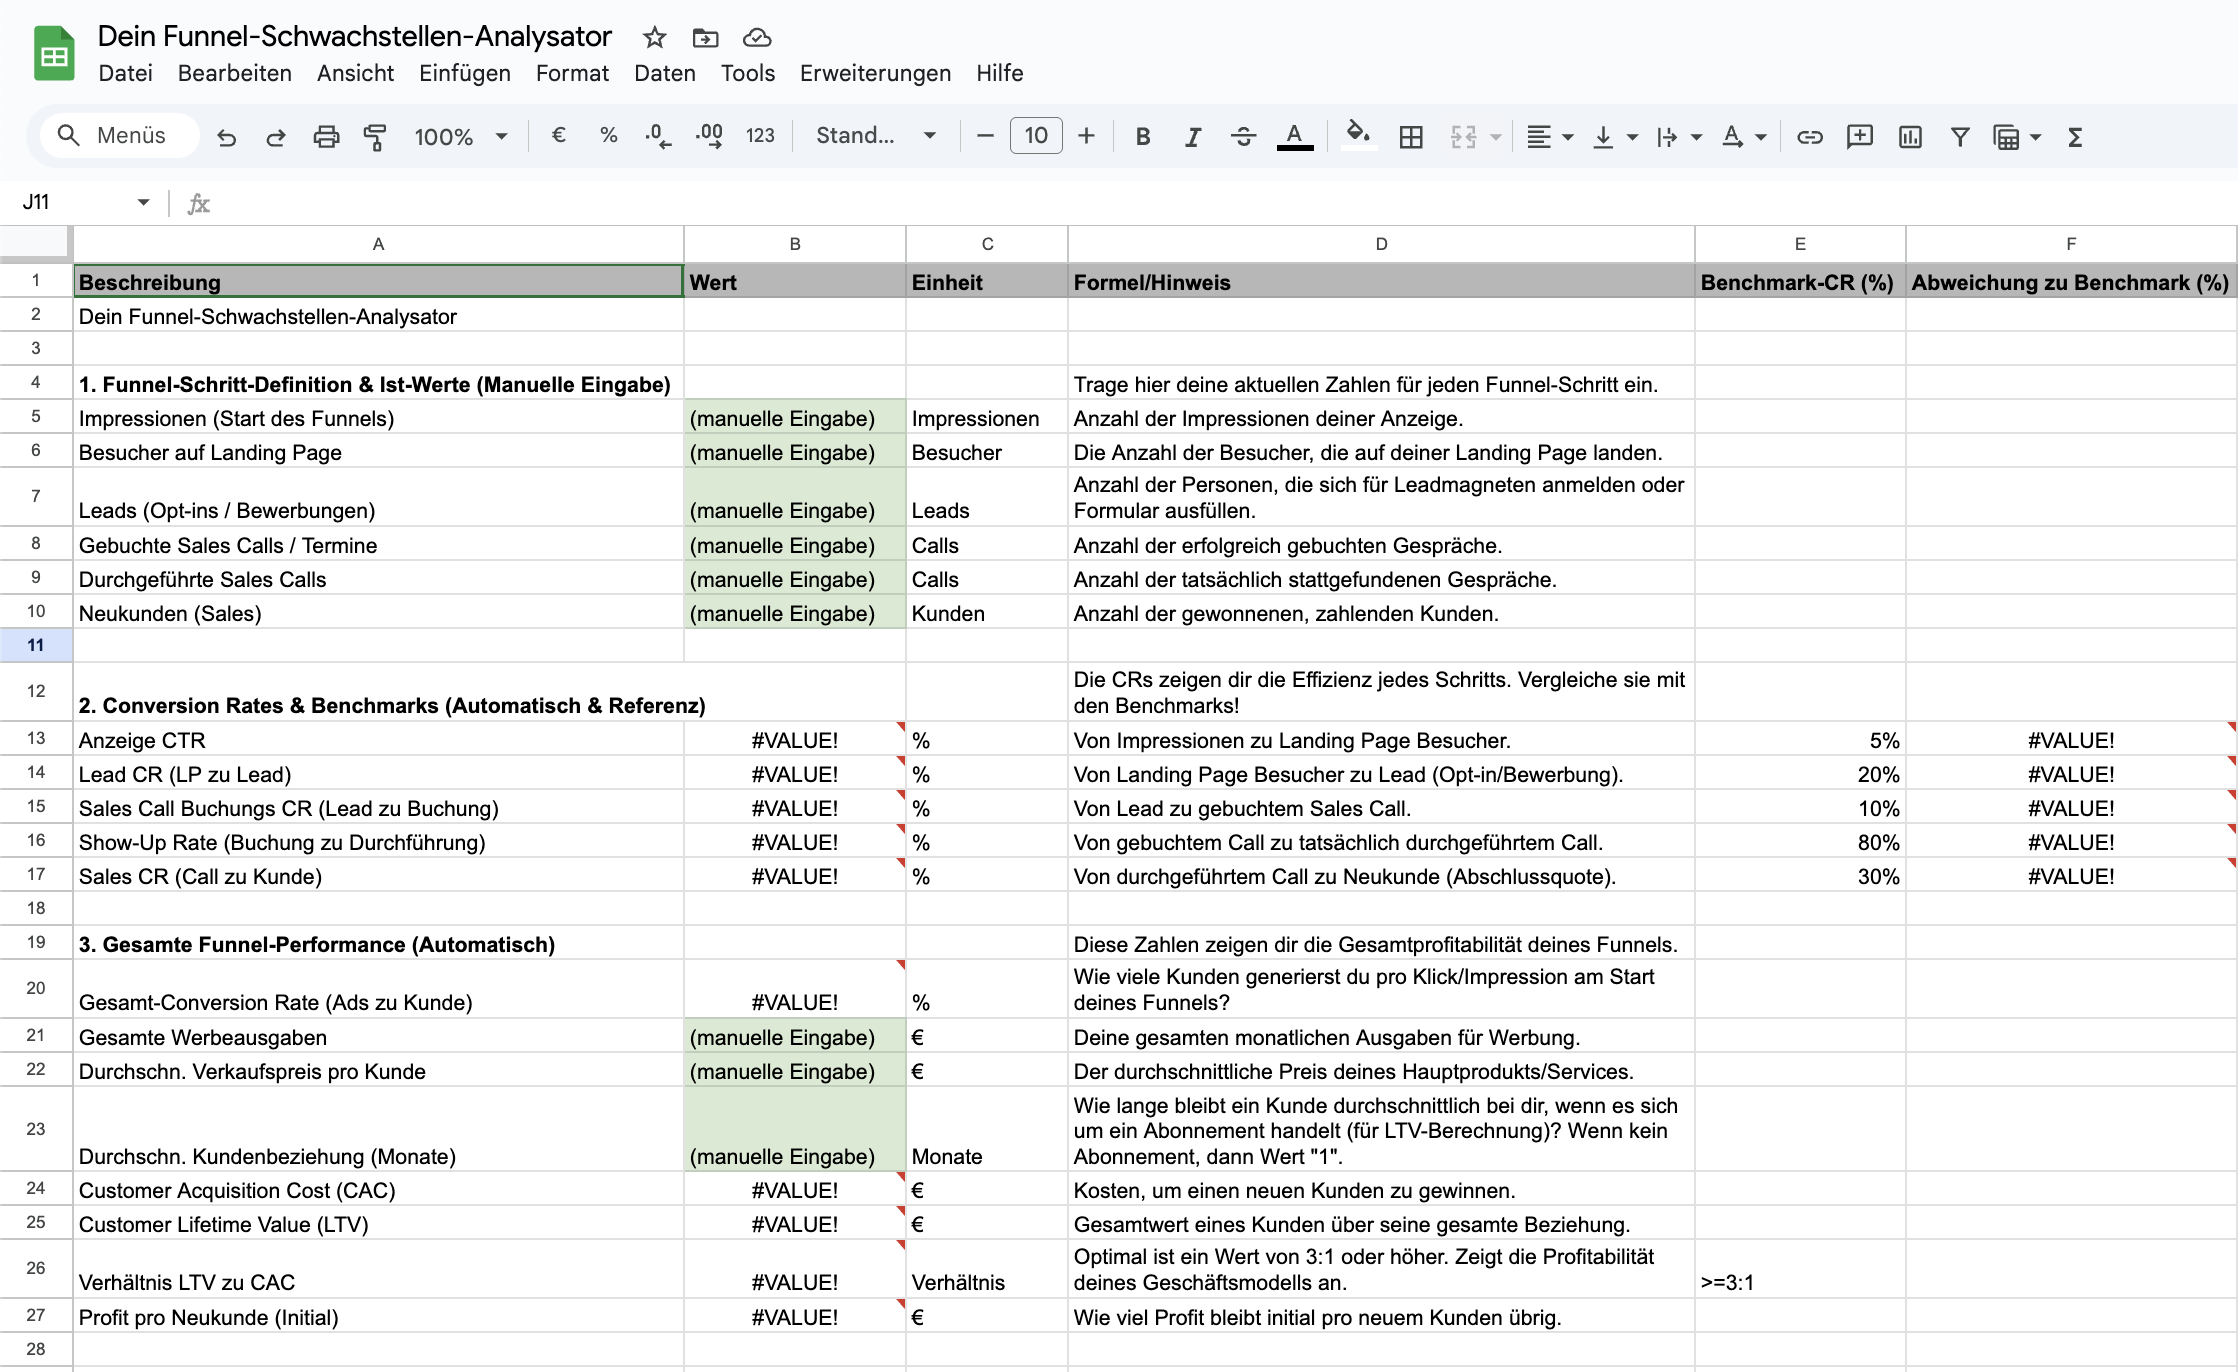Select the 80% benchmark cell

[x=1800, y=842]
